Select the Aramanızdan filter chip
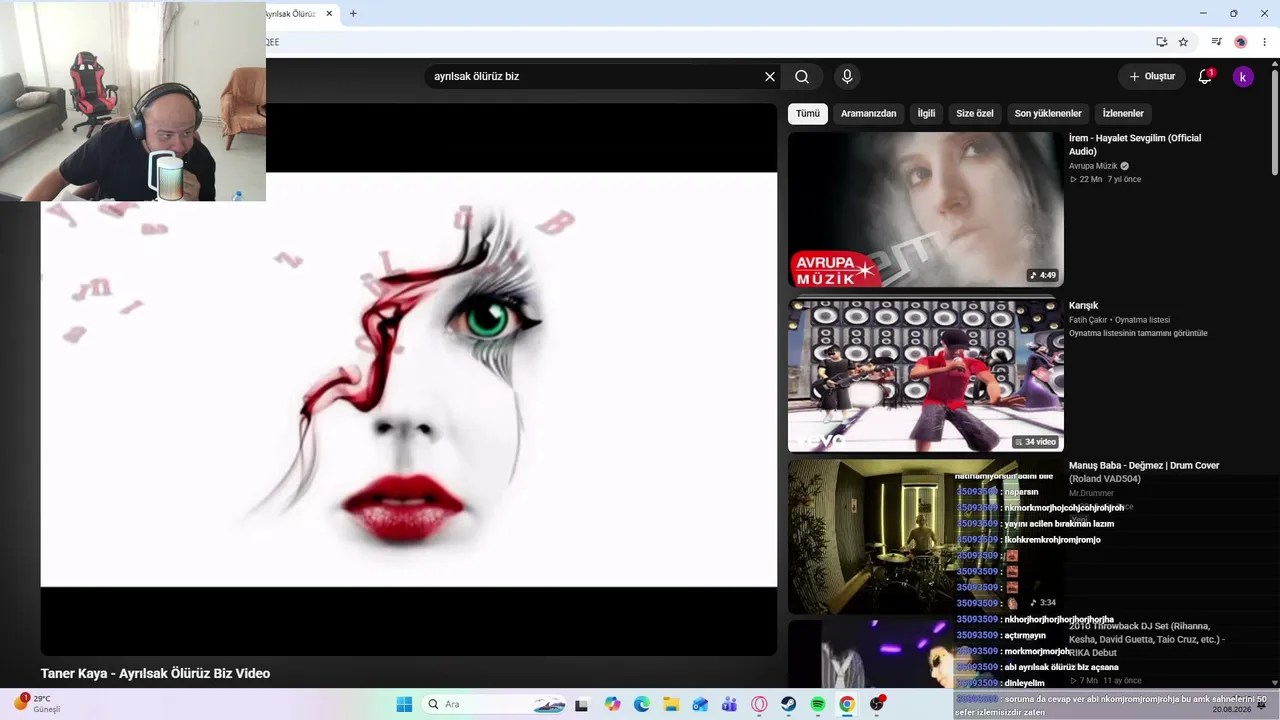Screen dimensions: 1280x720 point(869,114)
